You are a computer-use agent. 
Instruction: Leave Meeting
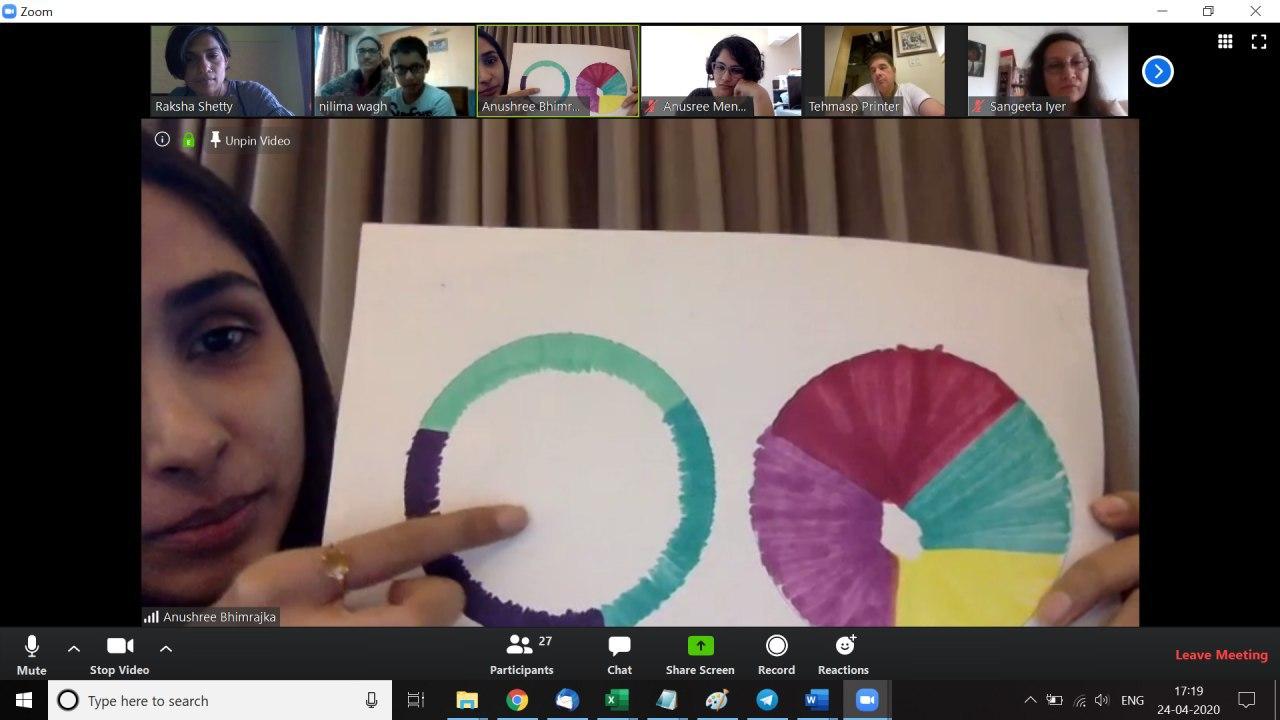click(1221, 655)
